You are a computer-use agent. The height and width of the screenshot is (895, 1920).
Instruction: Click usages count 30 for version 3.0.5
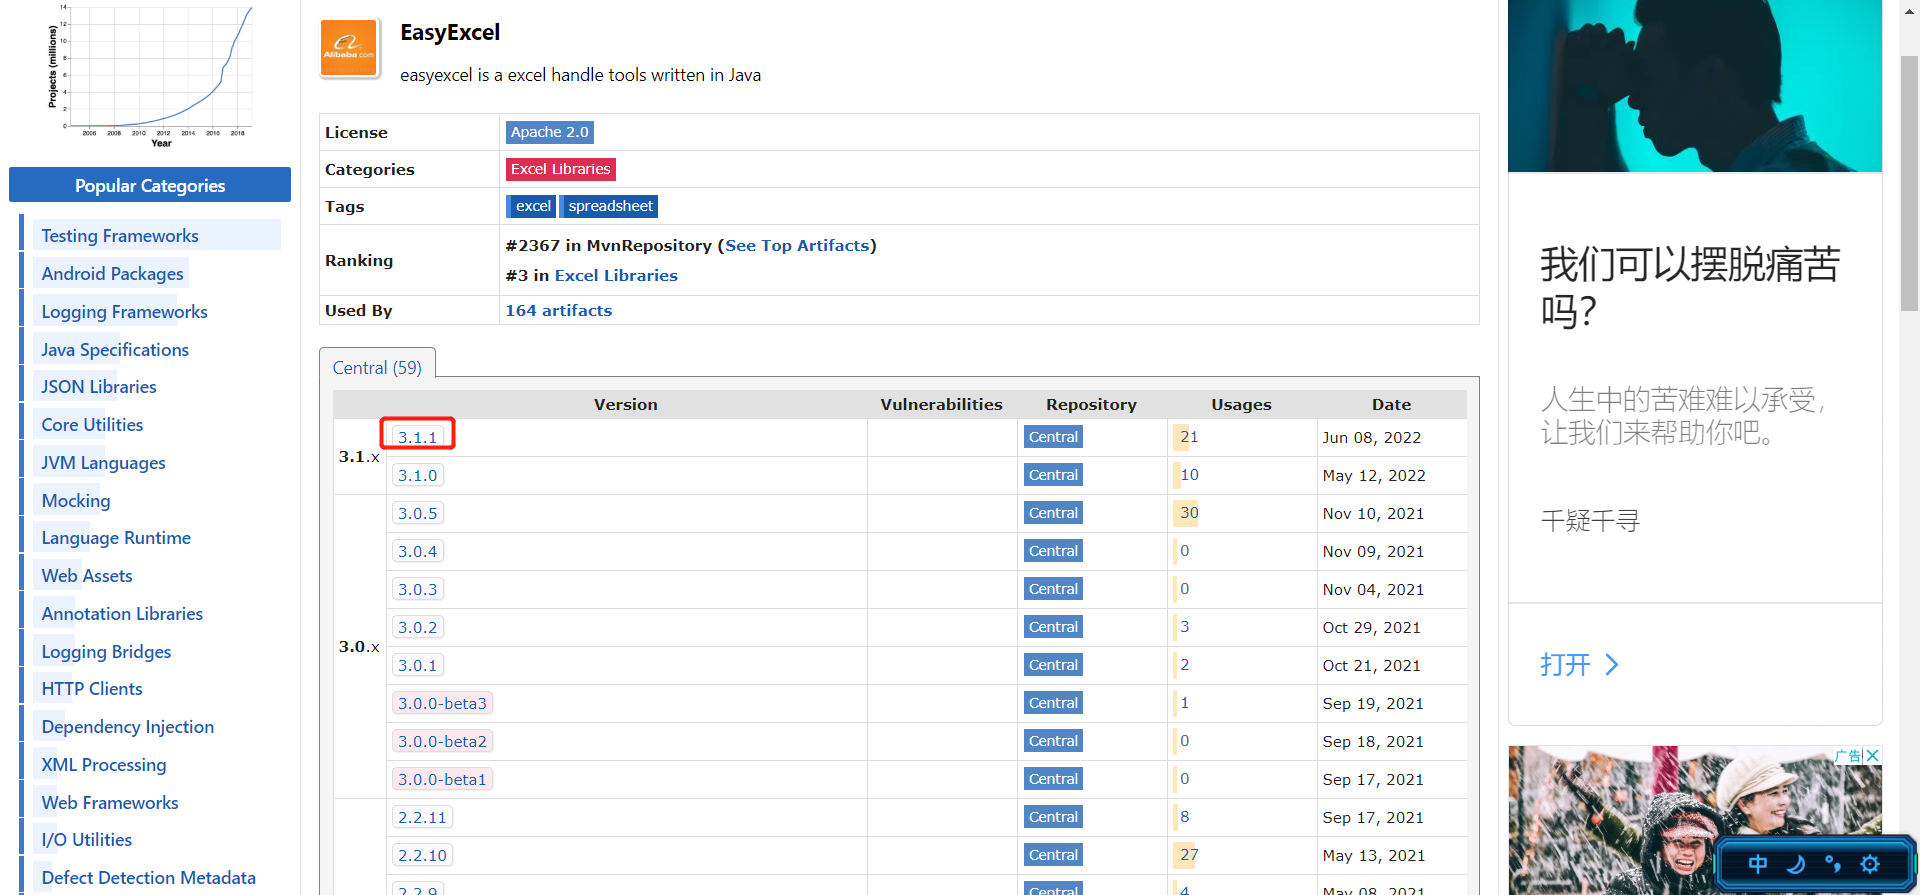(1189, 513)
